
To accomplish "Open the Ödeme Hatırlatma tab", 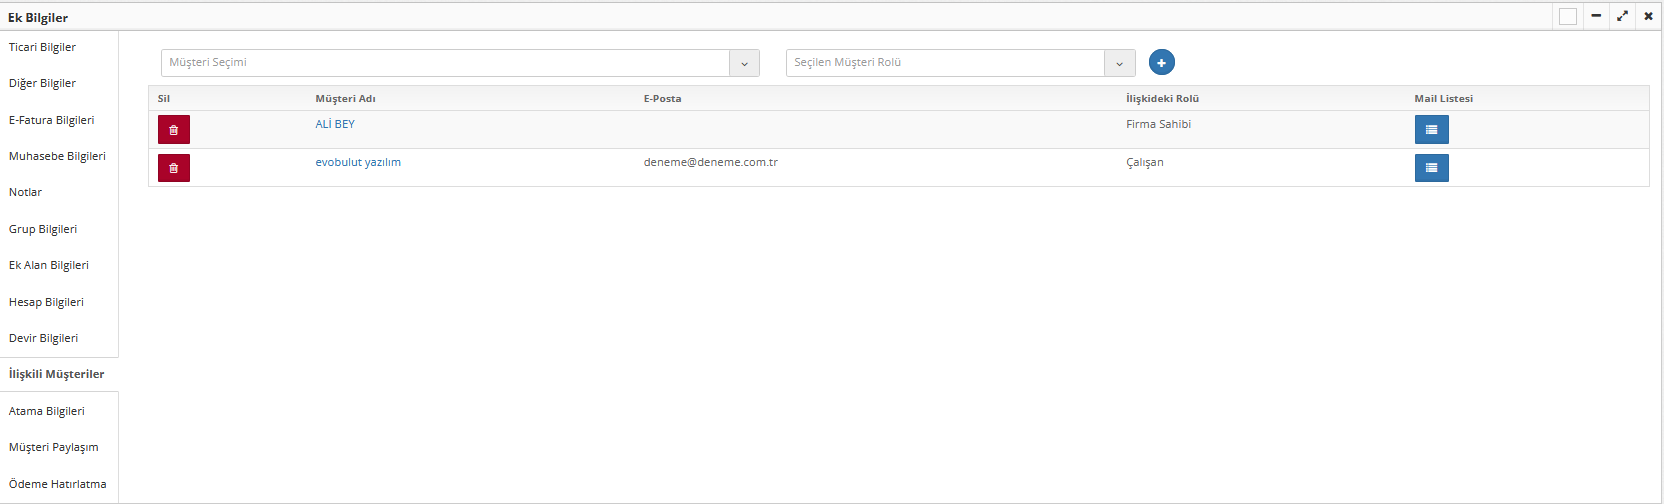I will click(x=57, y=484).
